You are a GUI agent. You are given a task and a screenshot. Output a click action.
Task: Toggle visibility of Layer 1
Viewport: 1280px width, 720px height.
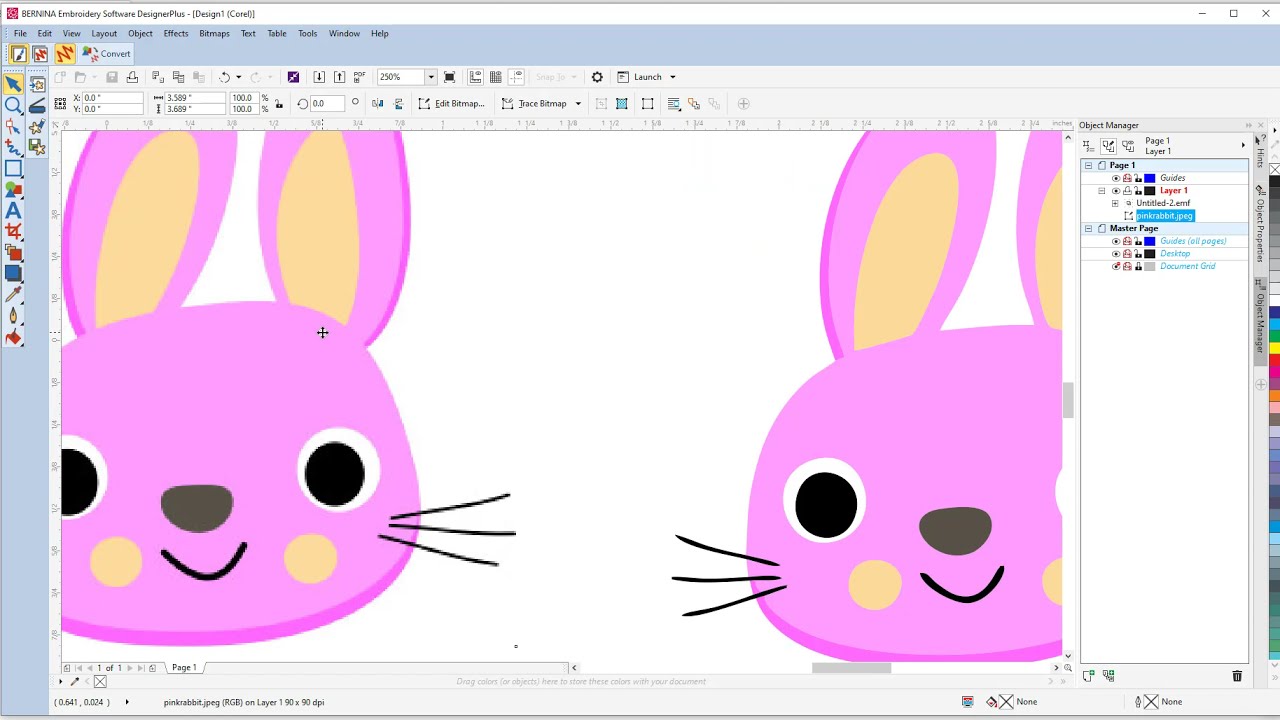1116,191
